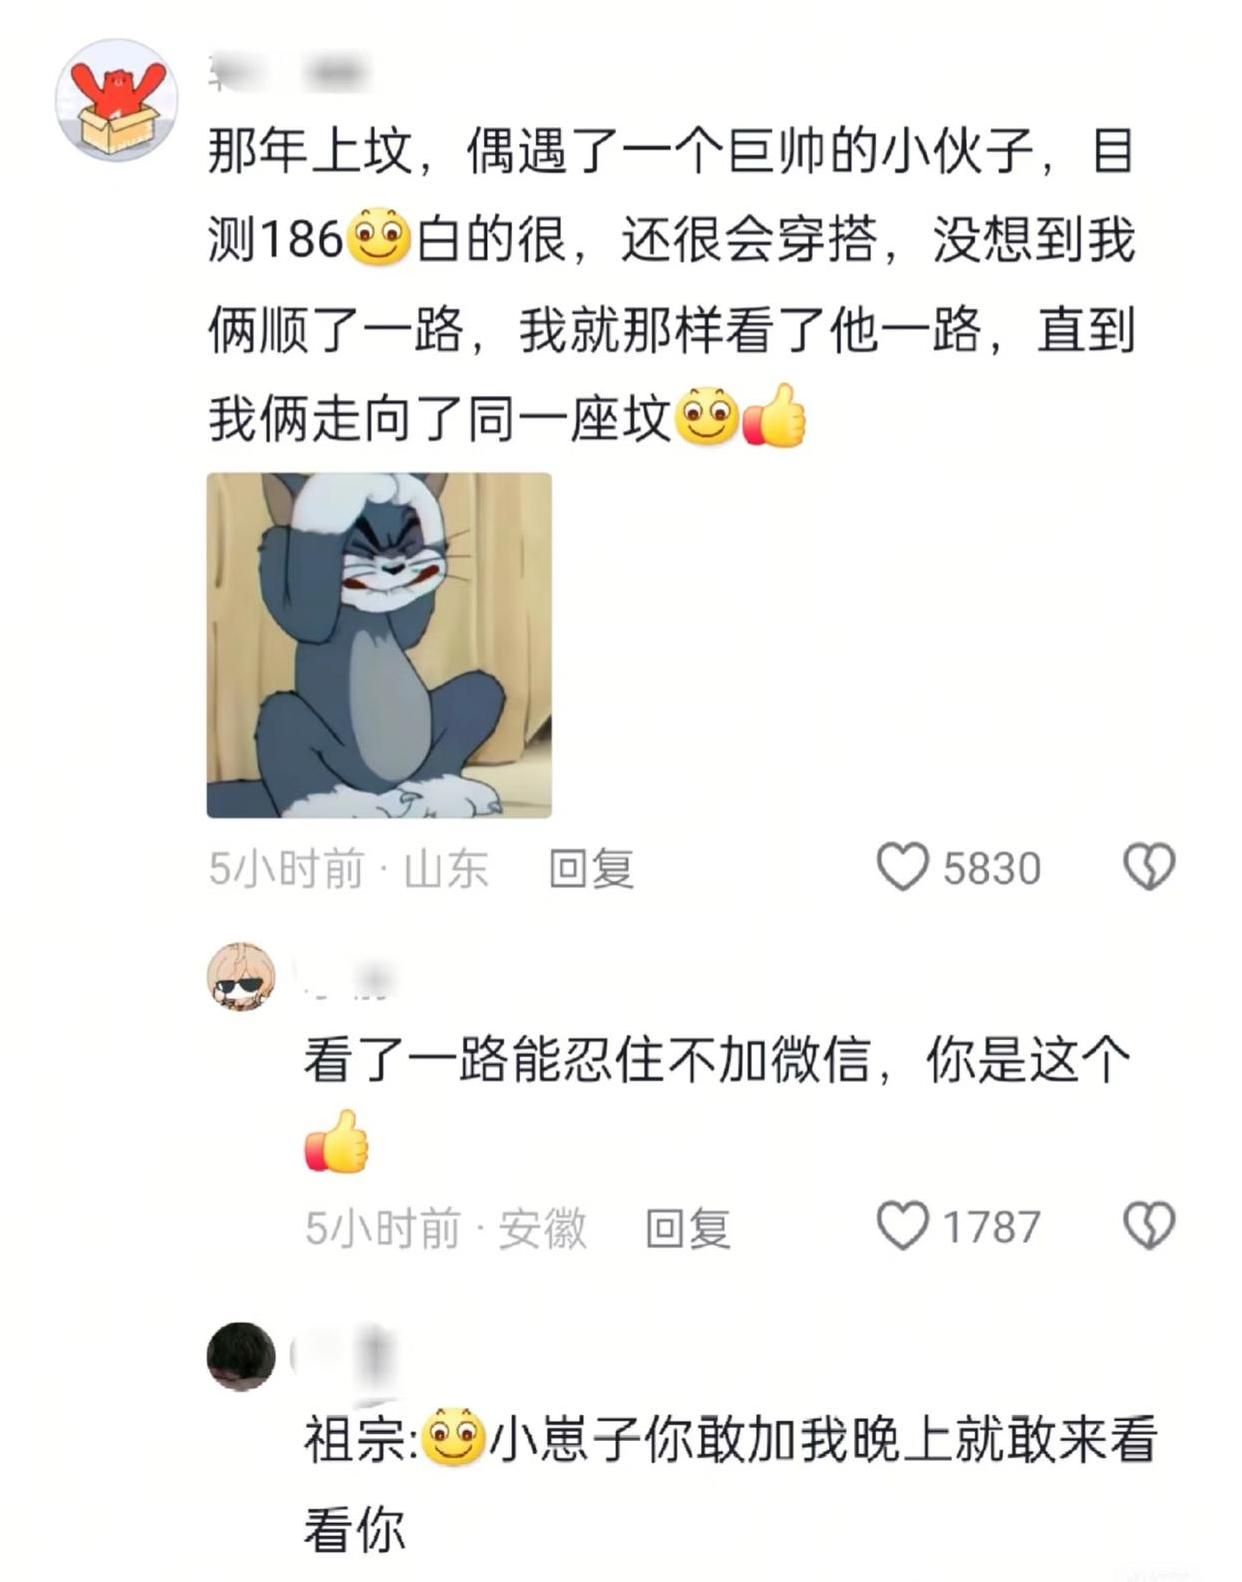Reply to the Shandong comment via 回复
1242x1582 pixels.
591,868
